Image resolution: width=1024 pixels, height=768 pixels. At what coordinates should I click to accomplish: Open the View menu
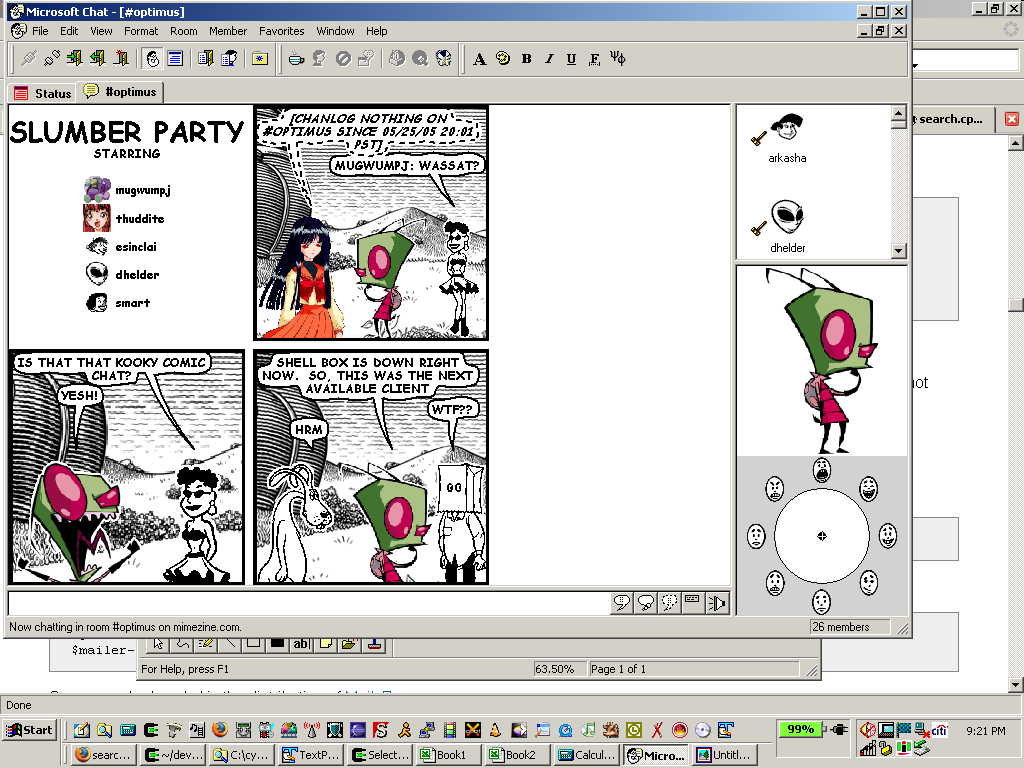point(101,31)
